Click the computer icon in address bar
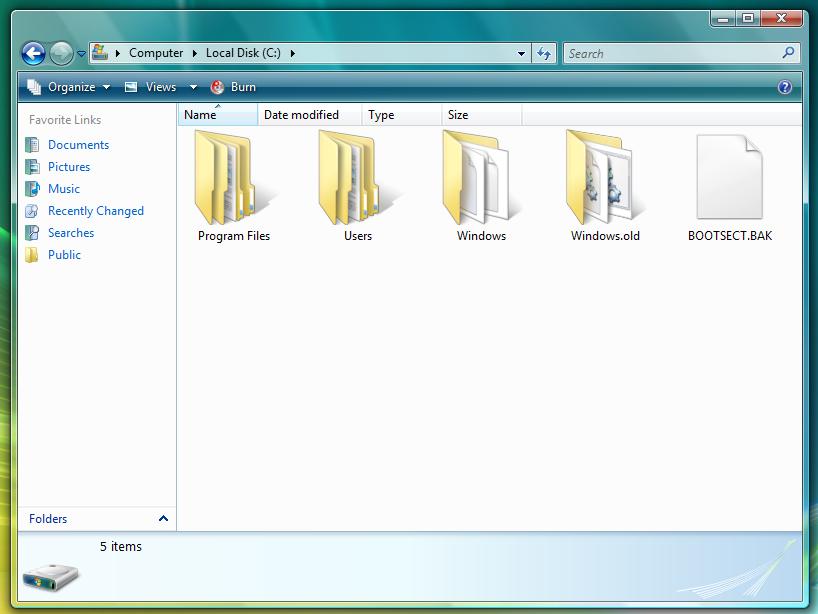This screenshot has height=614, width=818. click(x=100, y=53)
